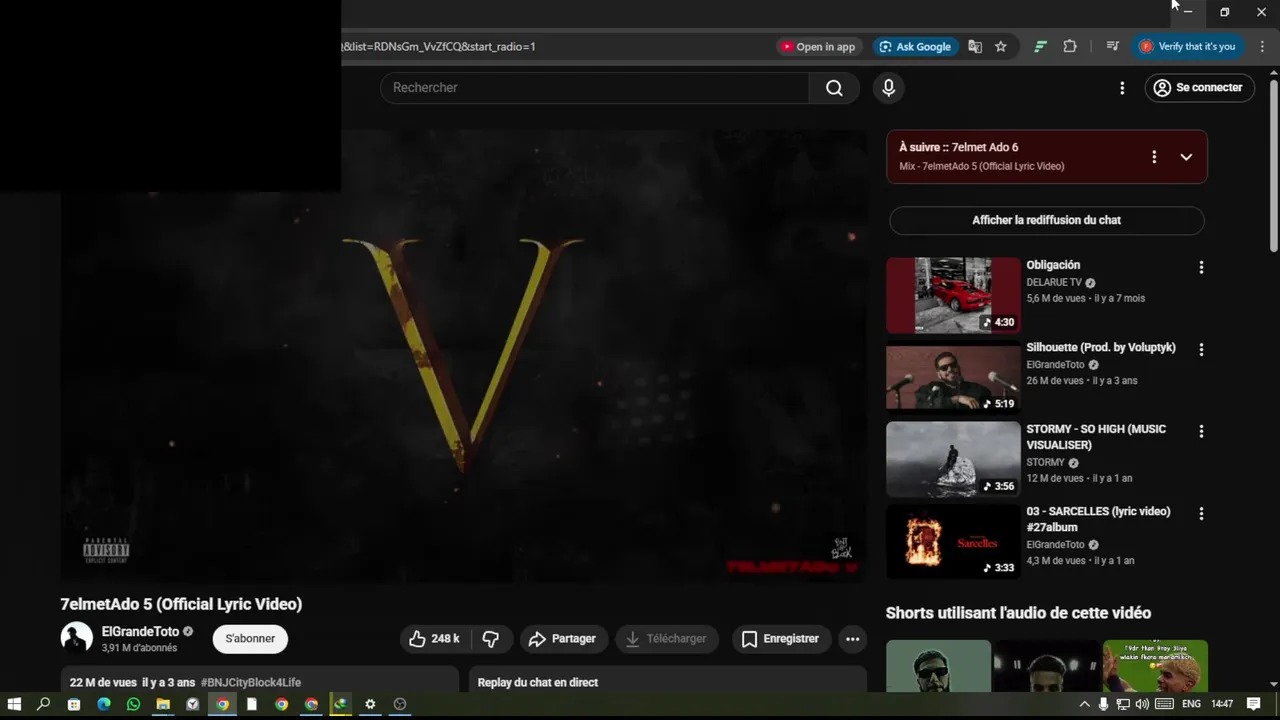This screenshot has height=720, width=1280.
Task: Open the first short with the man in sunglasses
Action: coord(938,666)
